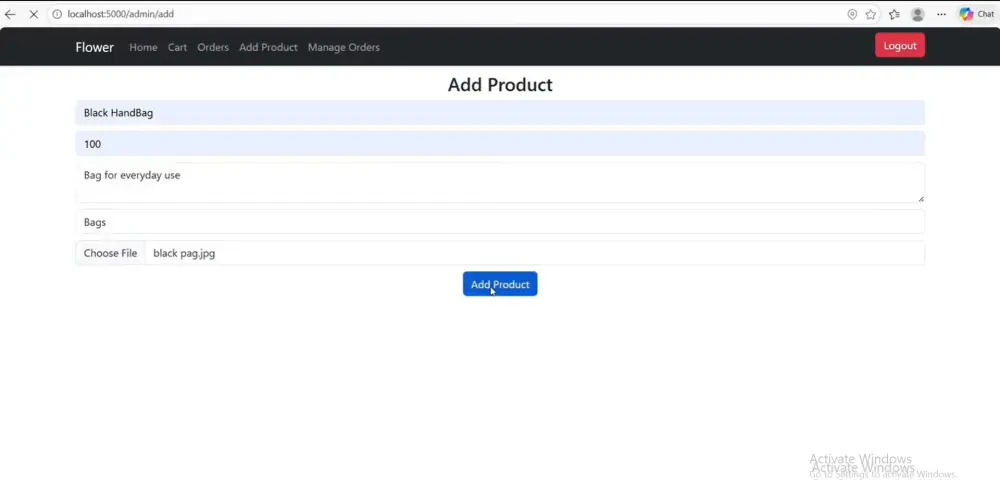Open Manage Orders nav link
Image resolution: width=1000 pixels, height=480 pixels.
(344, 47)
